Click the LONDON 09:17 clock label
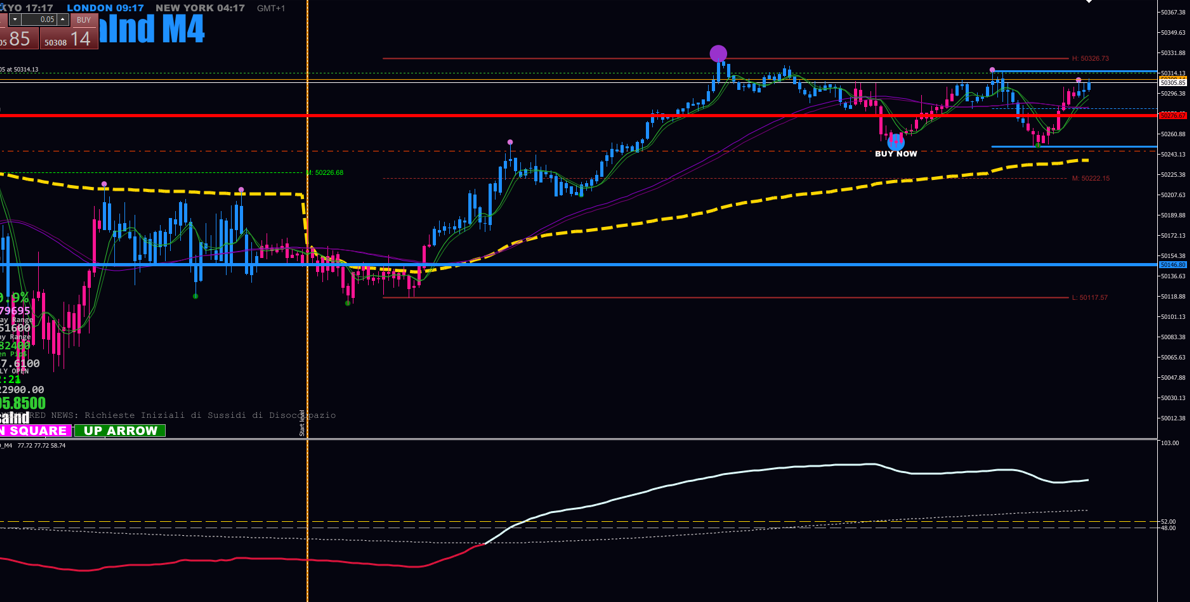 (x=107, y=8)
